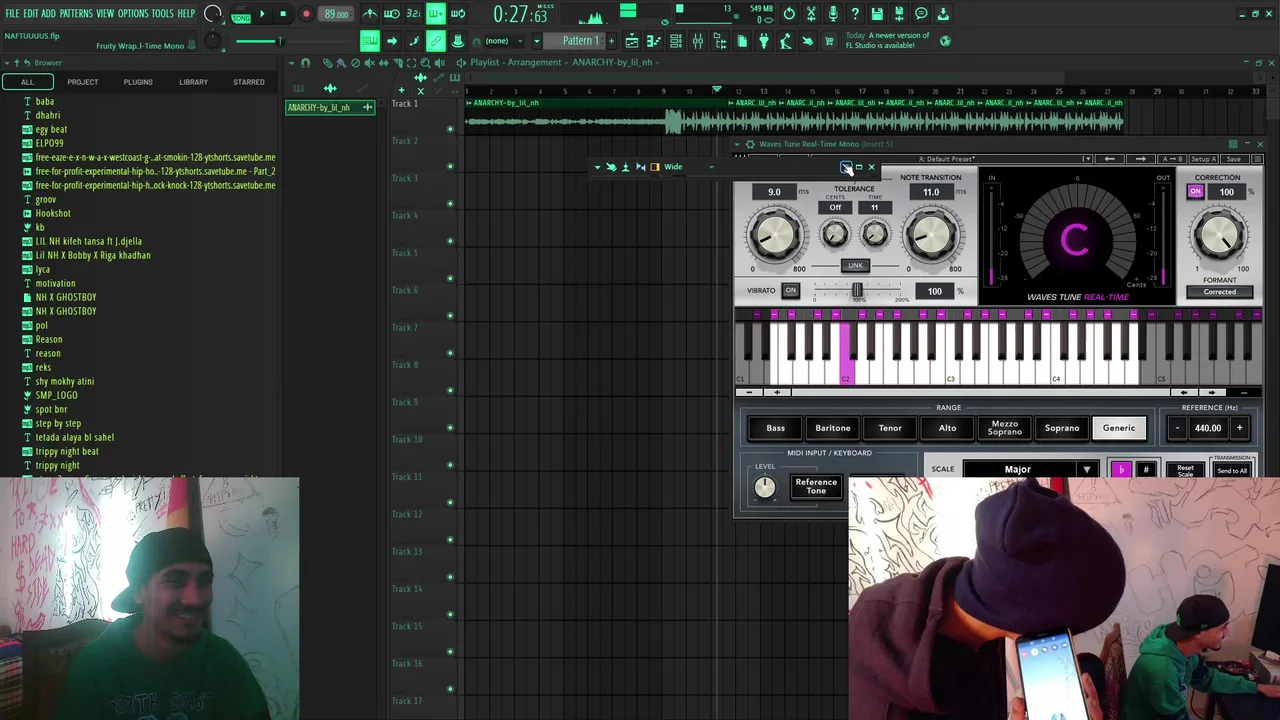Open the audio editor scissors icon
Image resolution: width=1280 pixels, height=720 pixels.
click(x=811, y=14)
